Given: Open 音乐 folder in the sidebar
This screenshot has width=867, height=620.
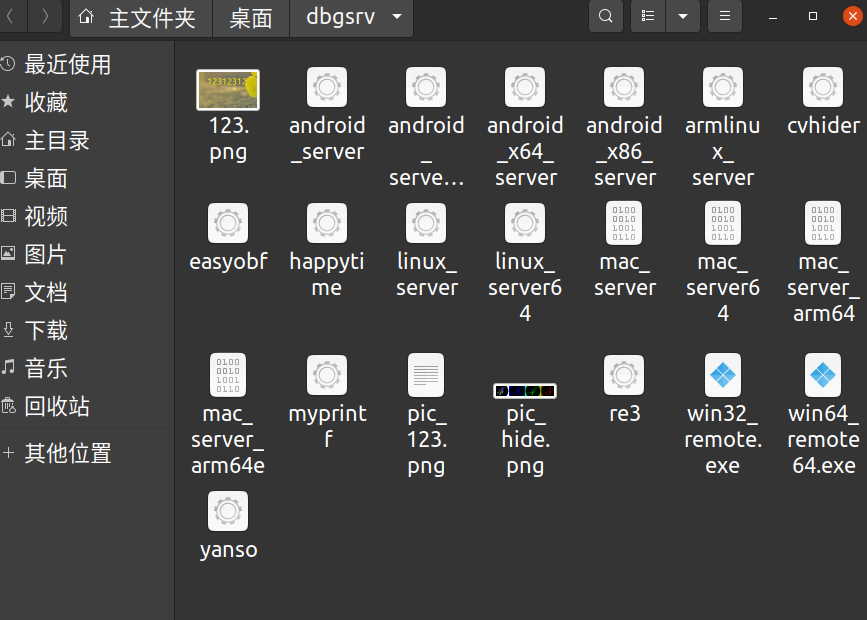Looking at the screenshot, I should tap(87, 368).
